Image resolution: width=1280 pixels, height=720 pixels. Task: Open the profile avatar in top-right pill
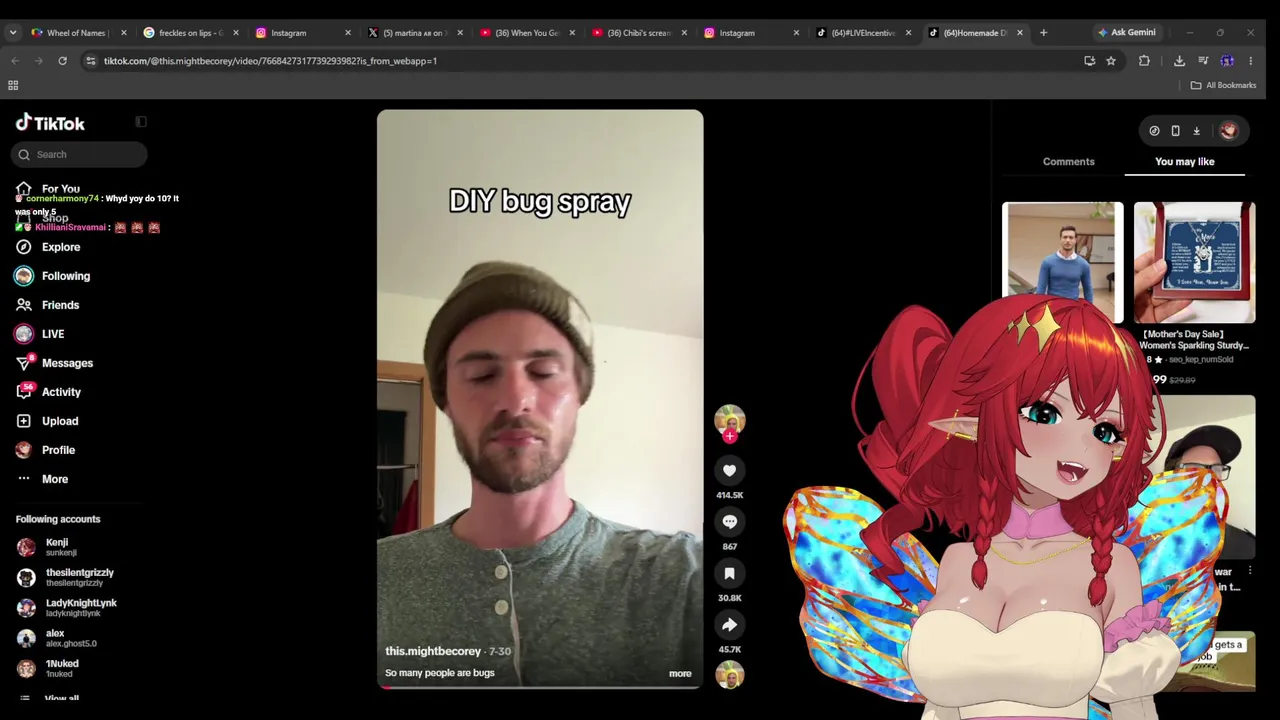tap(1228, 131)
